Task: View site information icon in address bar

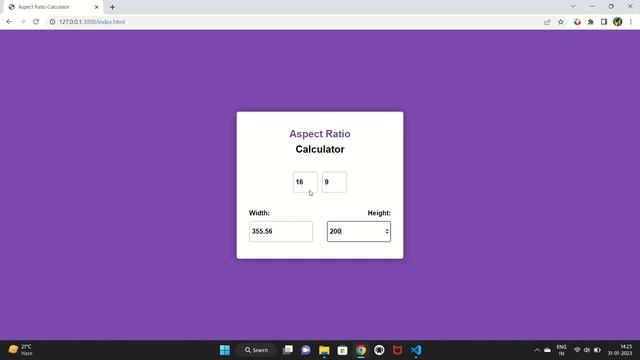Action: point(52,22)
